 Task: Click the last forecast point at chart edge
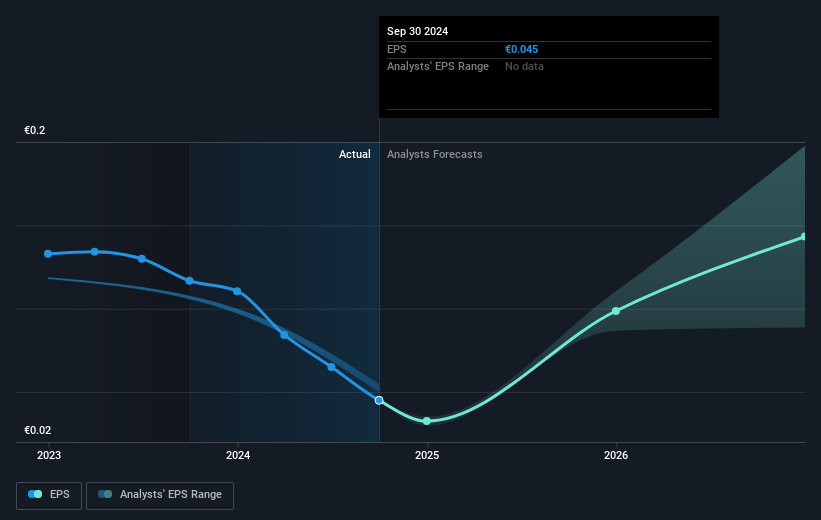point(803,237)
